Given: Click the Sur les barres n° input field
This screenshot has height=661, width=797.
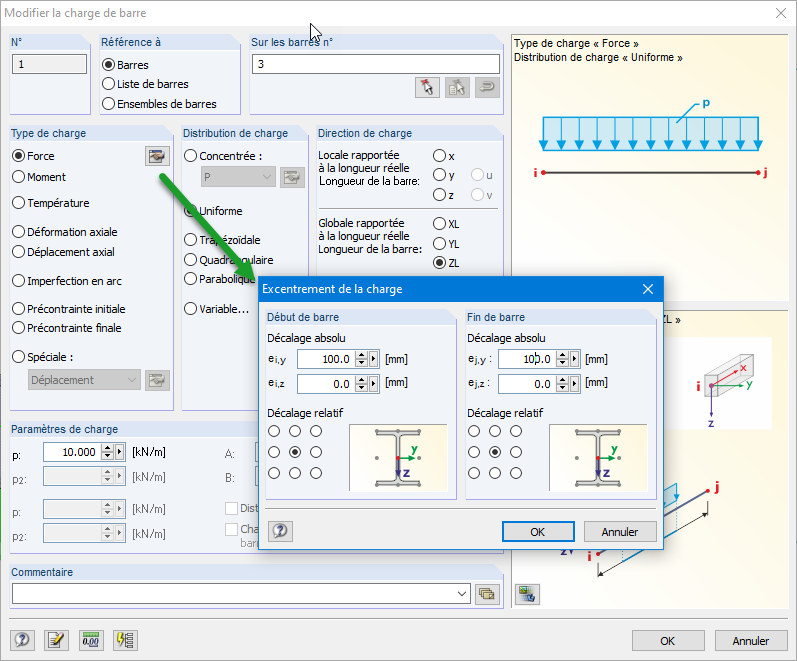Looking at the screenshot, I should tap(376, 64).
